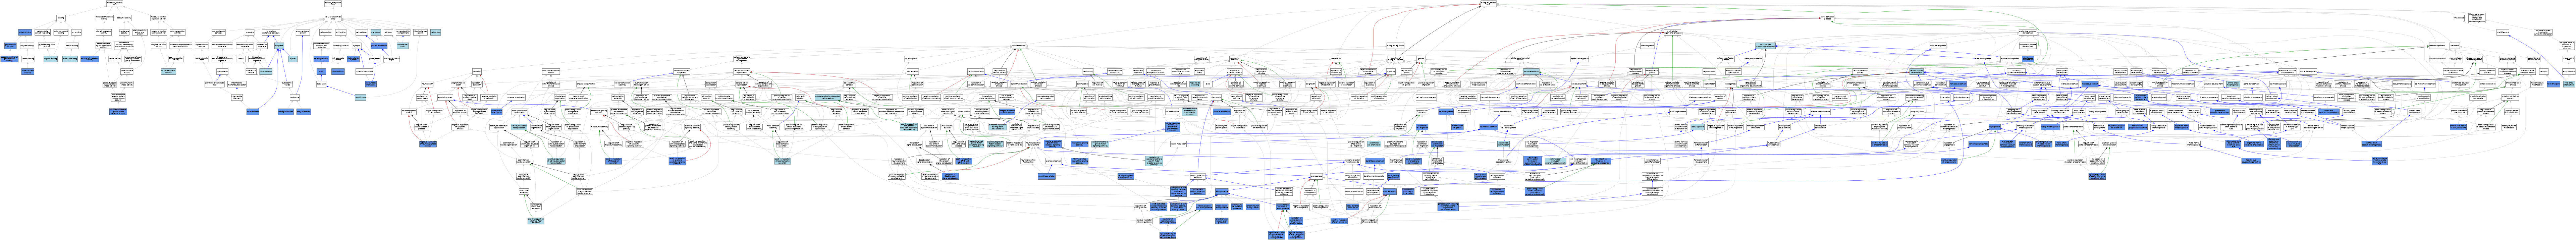Select the 'neurofilament' blue node
This screenshot has width=2576, height=240.
pyautogui.click(x=253, y=112)
